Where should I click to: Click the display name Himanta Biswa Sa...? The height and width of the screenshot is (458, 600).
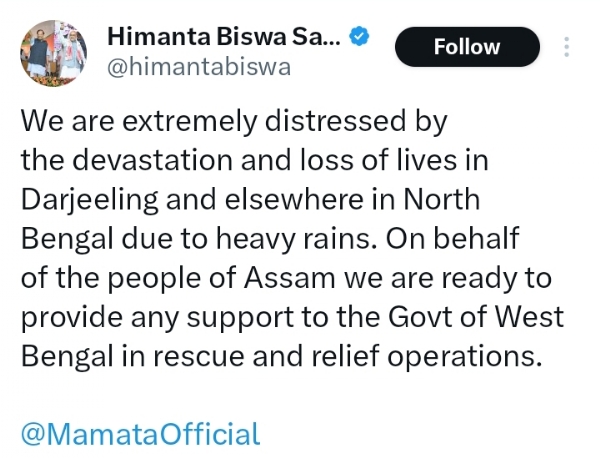[224, 38]
